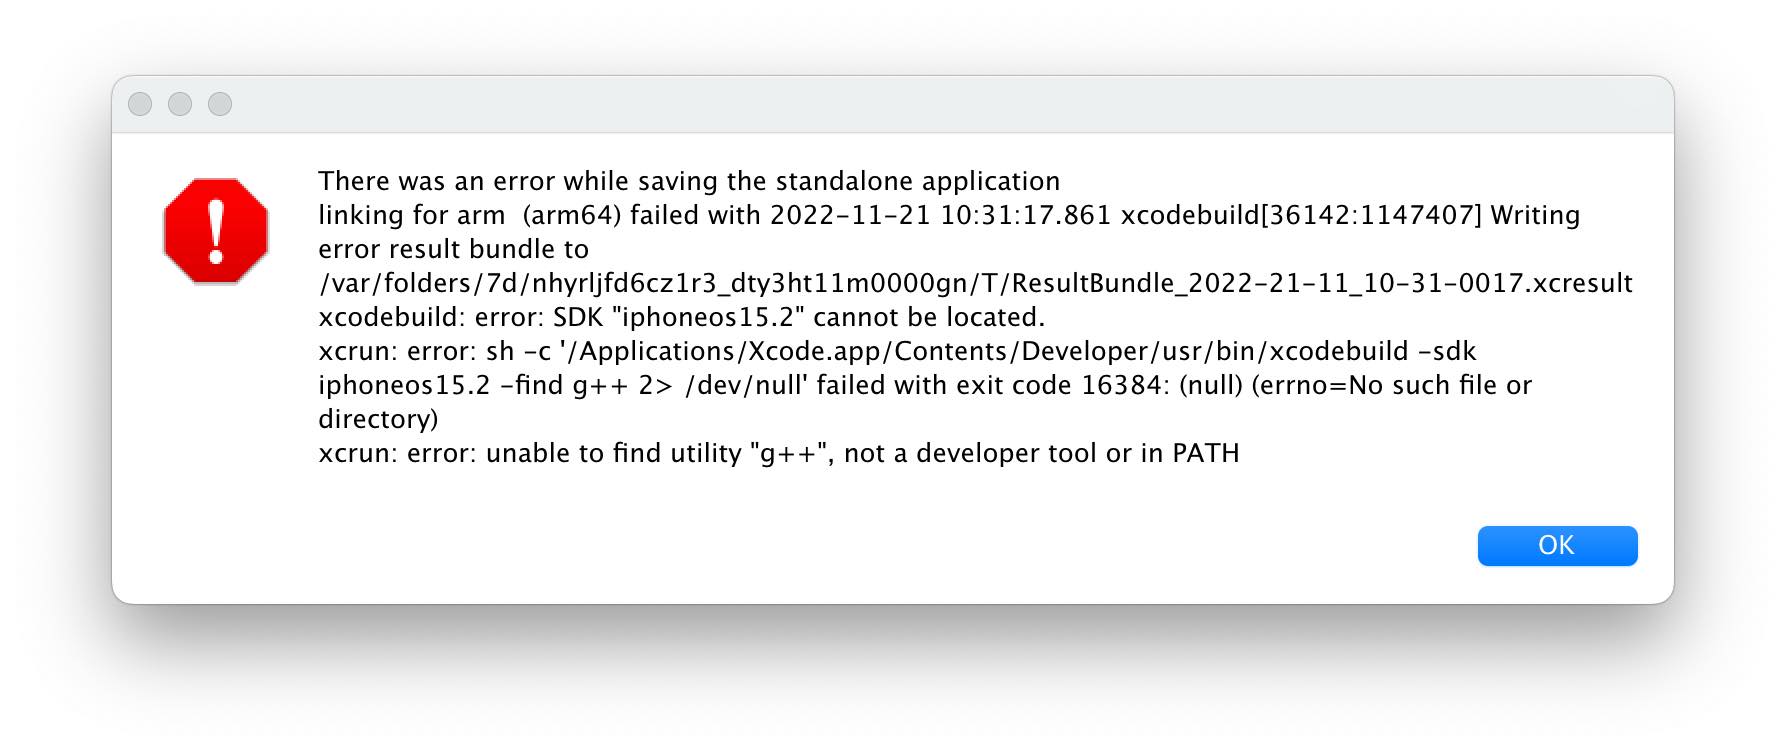1786x752 pixels.
Task: Click the unable to find utility "g++" line
Action: (x=778, y=454)
